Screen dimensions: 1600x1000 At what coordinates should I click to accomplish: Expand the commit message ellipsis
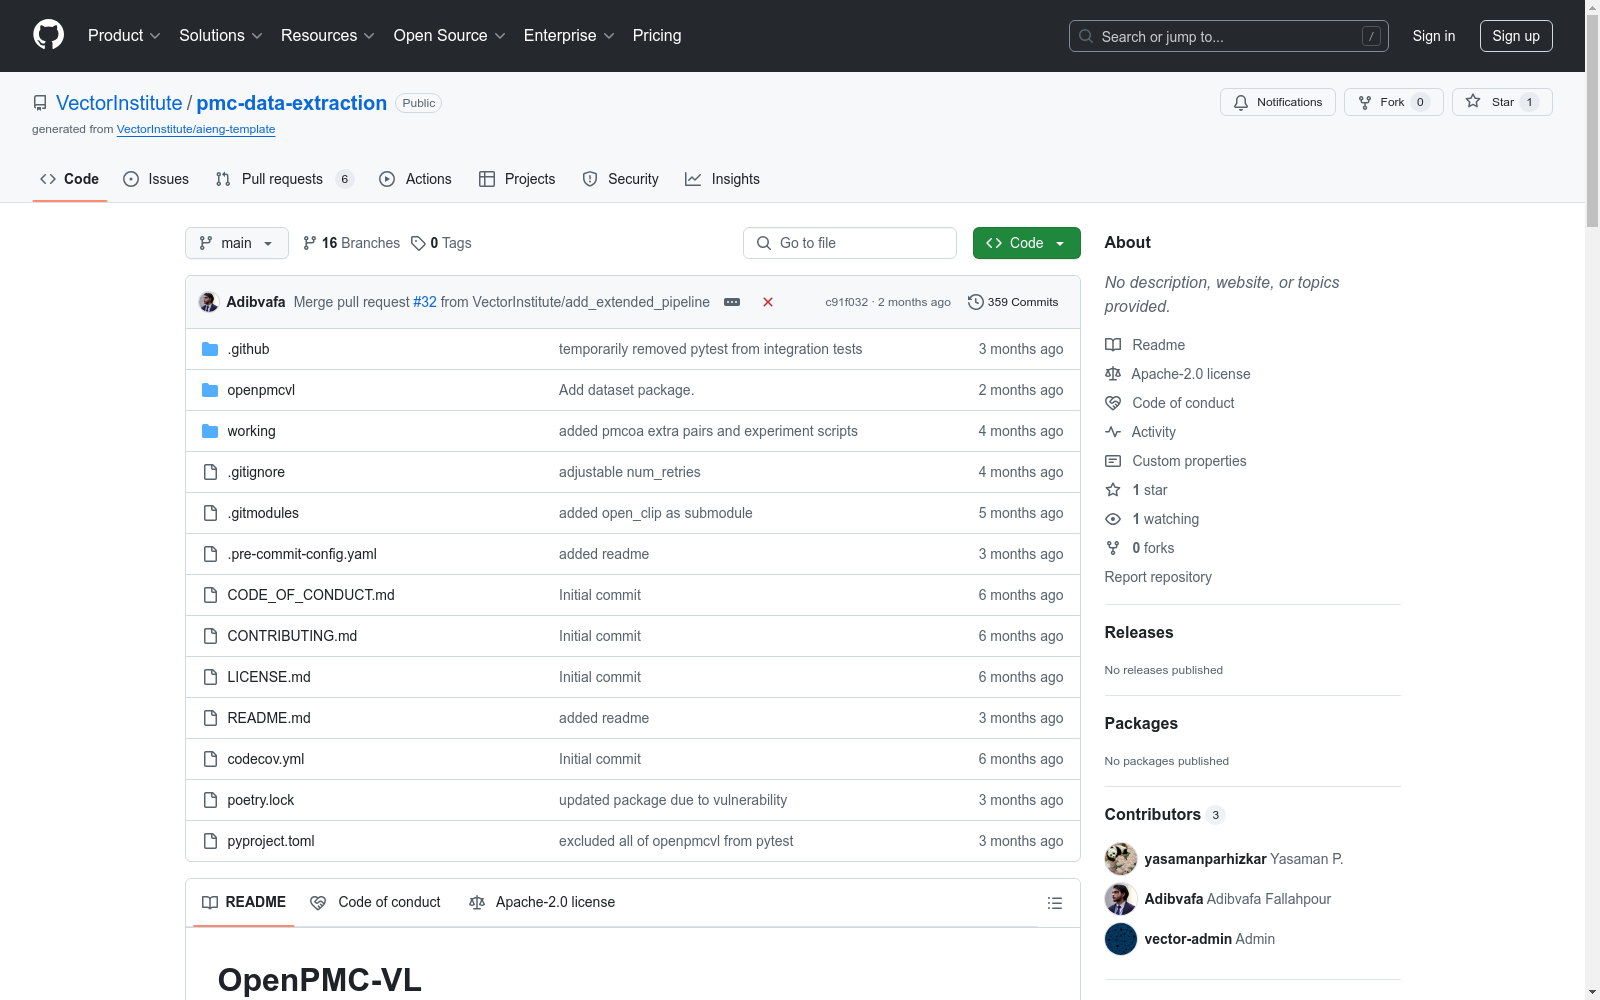tap(732, 302)
